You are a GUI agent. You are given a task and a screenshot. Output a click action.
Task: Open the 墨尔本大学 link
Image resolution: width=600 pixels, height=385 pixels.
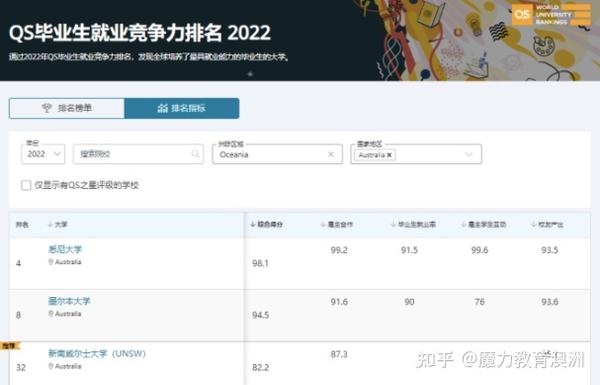(69, 301)
